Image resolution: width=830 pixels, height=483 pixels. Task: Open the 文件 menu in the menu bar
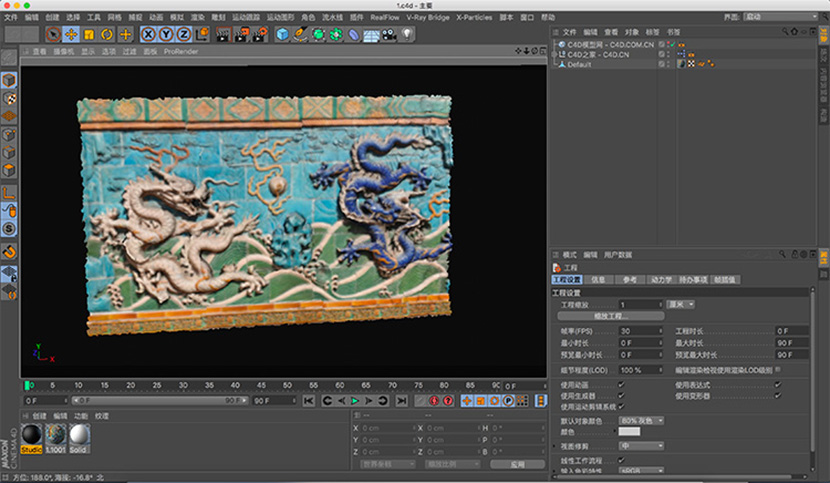tap(11, 17)
